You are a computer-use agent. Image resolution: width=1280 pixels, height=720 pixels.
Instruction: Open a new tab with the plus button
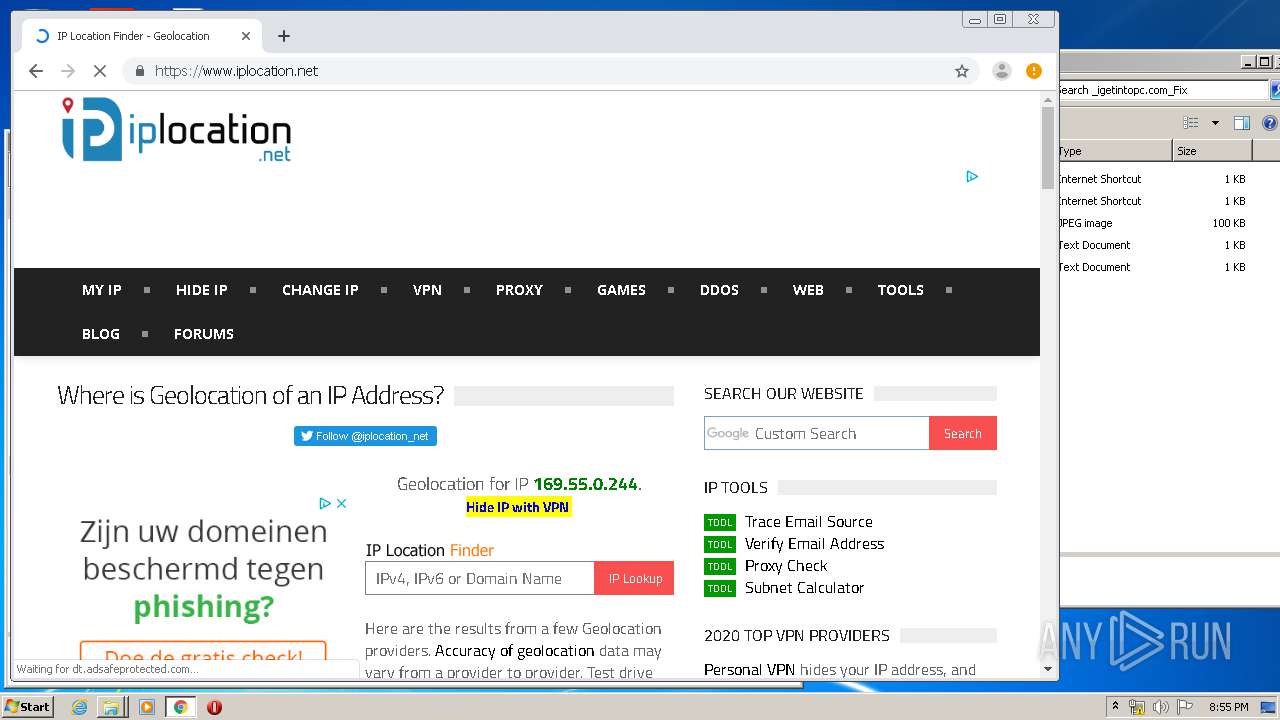(284, 36)
